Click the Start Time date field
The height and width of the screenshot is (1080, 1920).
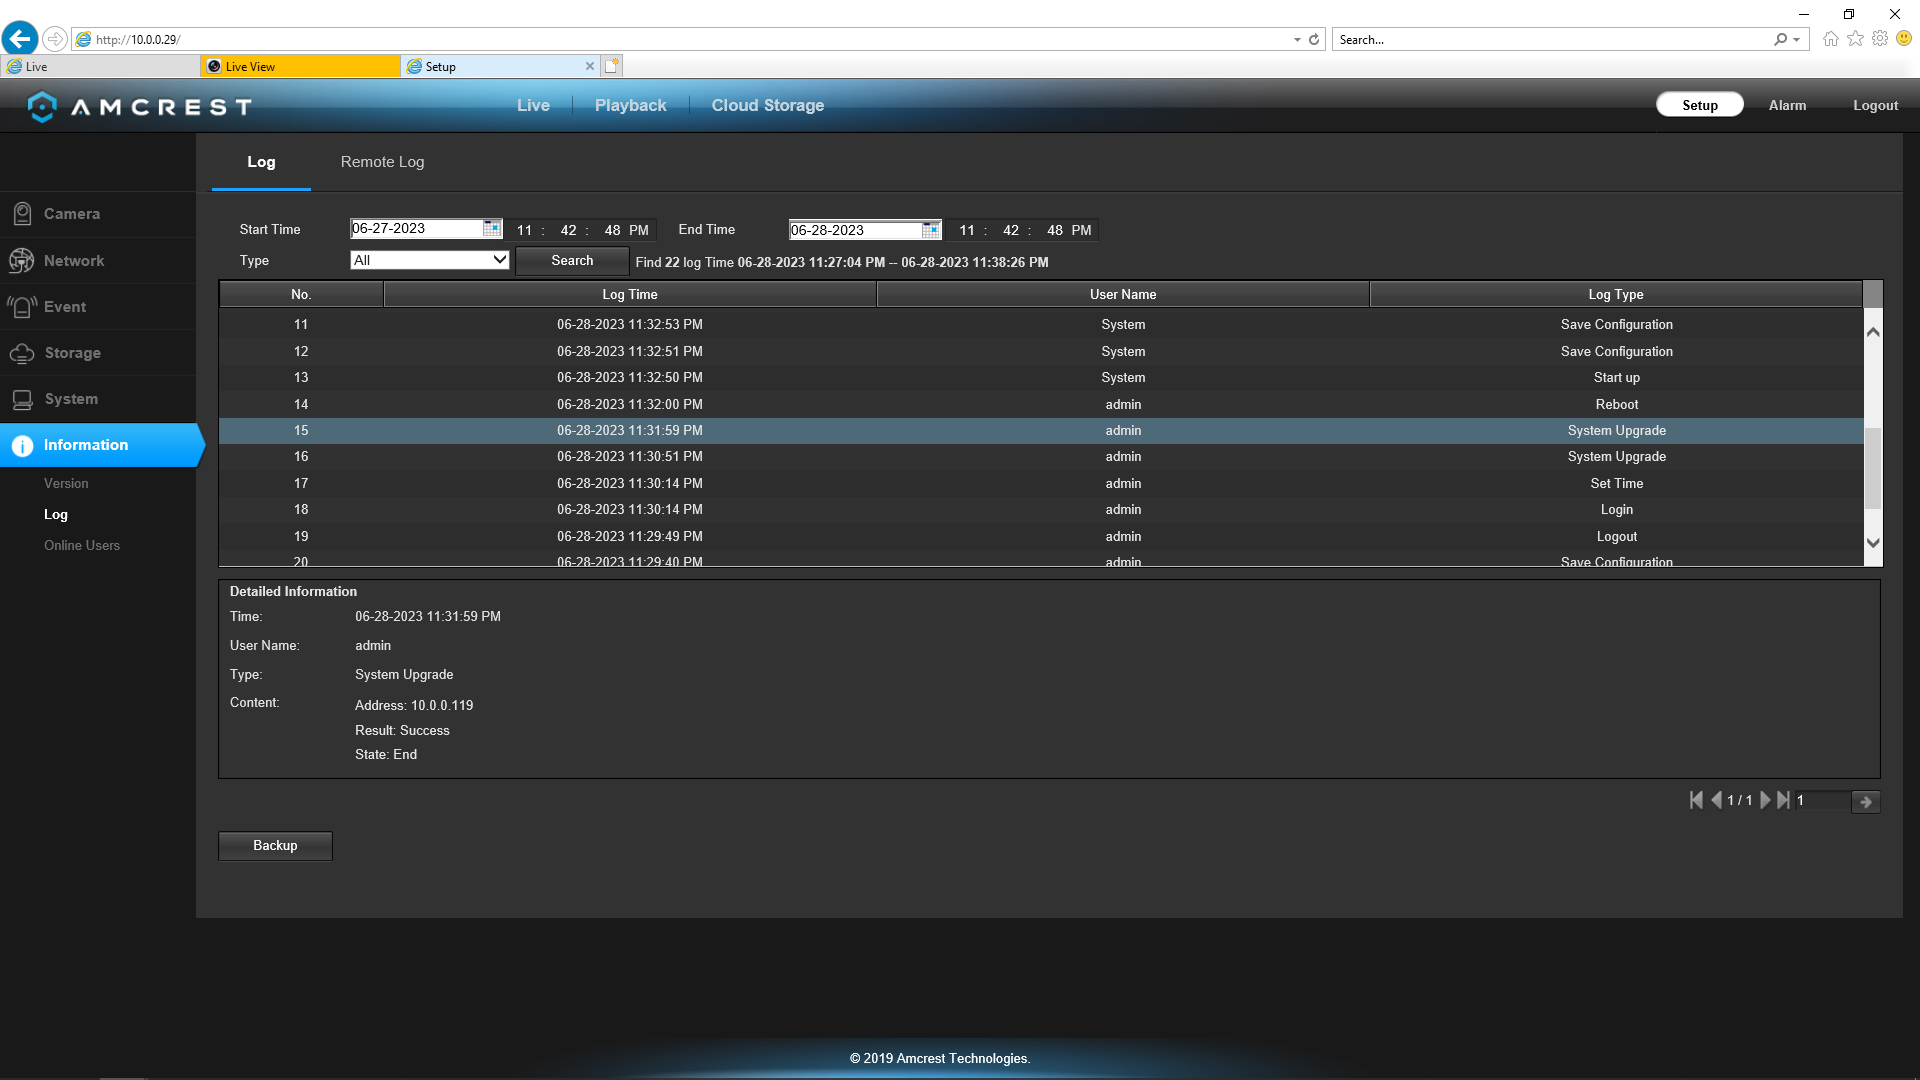[417, 229]
